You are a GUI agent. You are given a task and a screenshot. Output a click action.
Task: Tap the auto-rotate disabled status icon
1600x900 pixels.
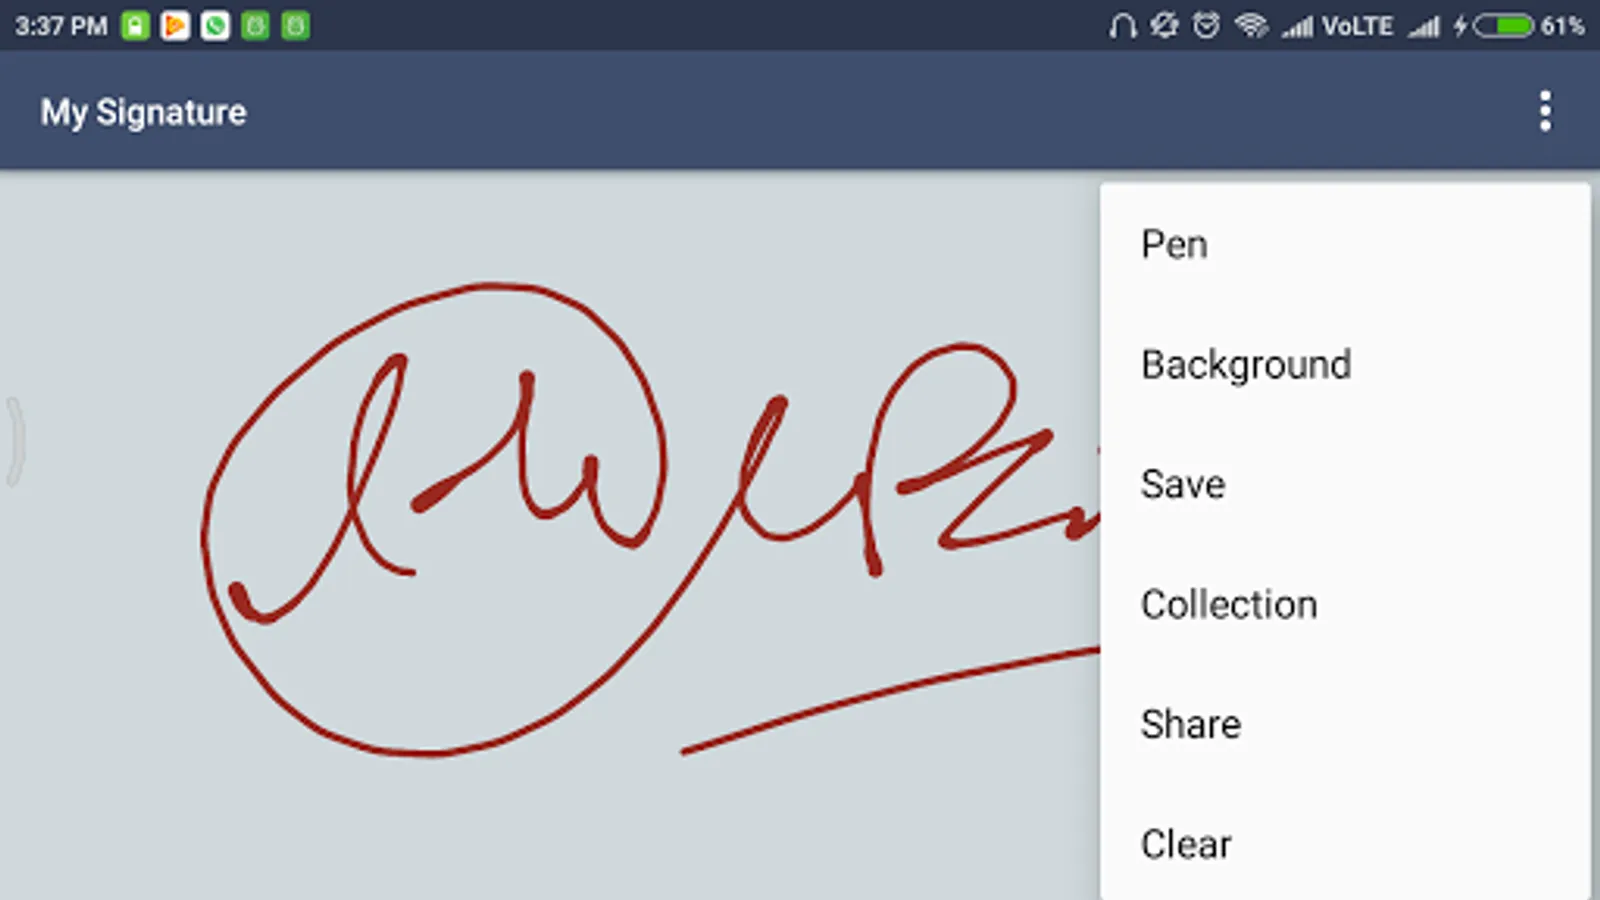(x=1164, y=26)
